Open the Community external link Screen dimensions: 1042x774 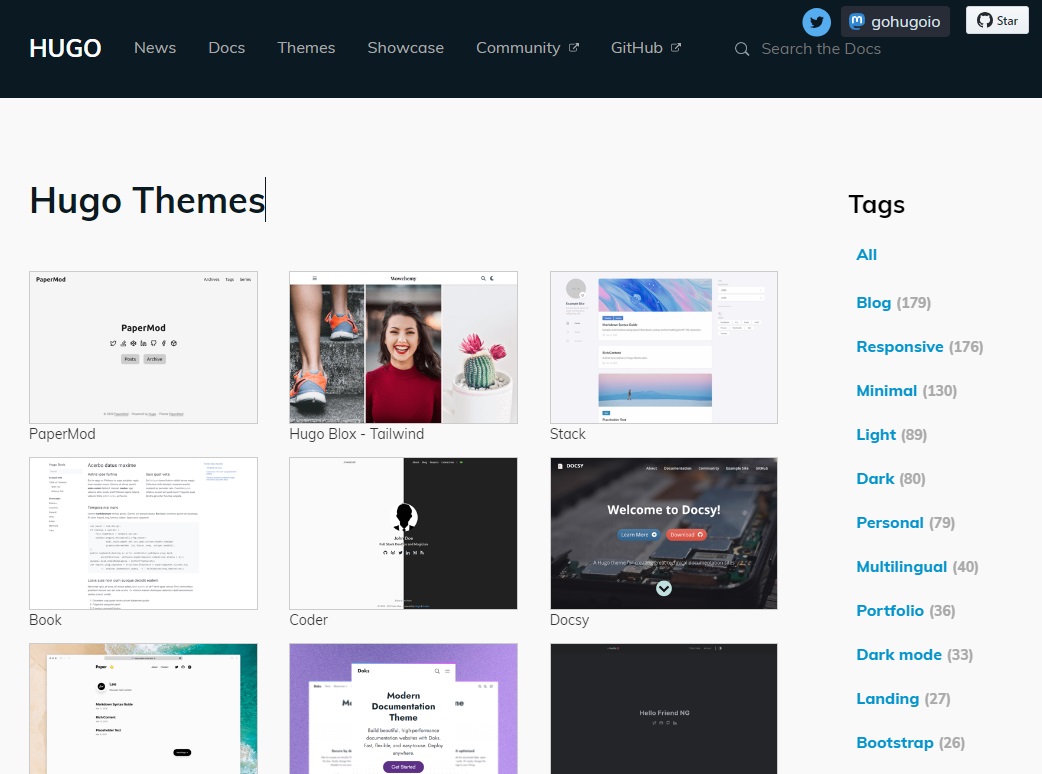[528, 48]
